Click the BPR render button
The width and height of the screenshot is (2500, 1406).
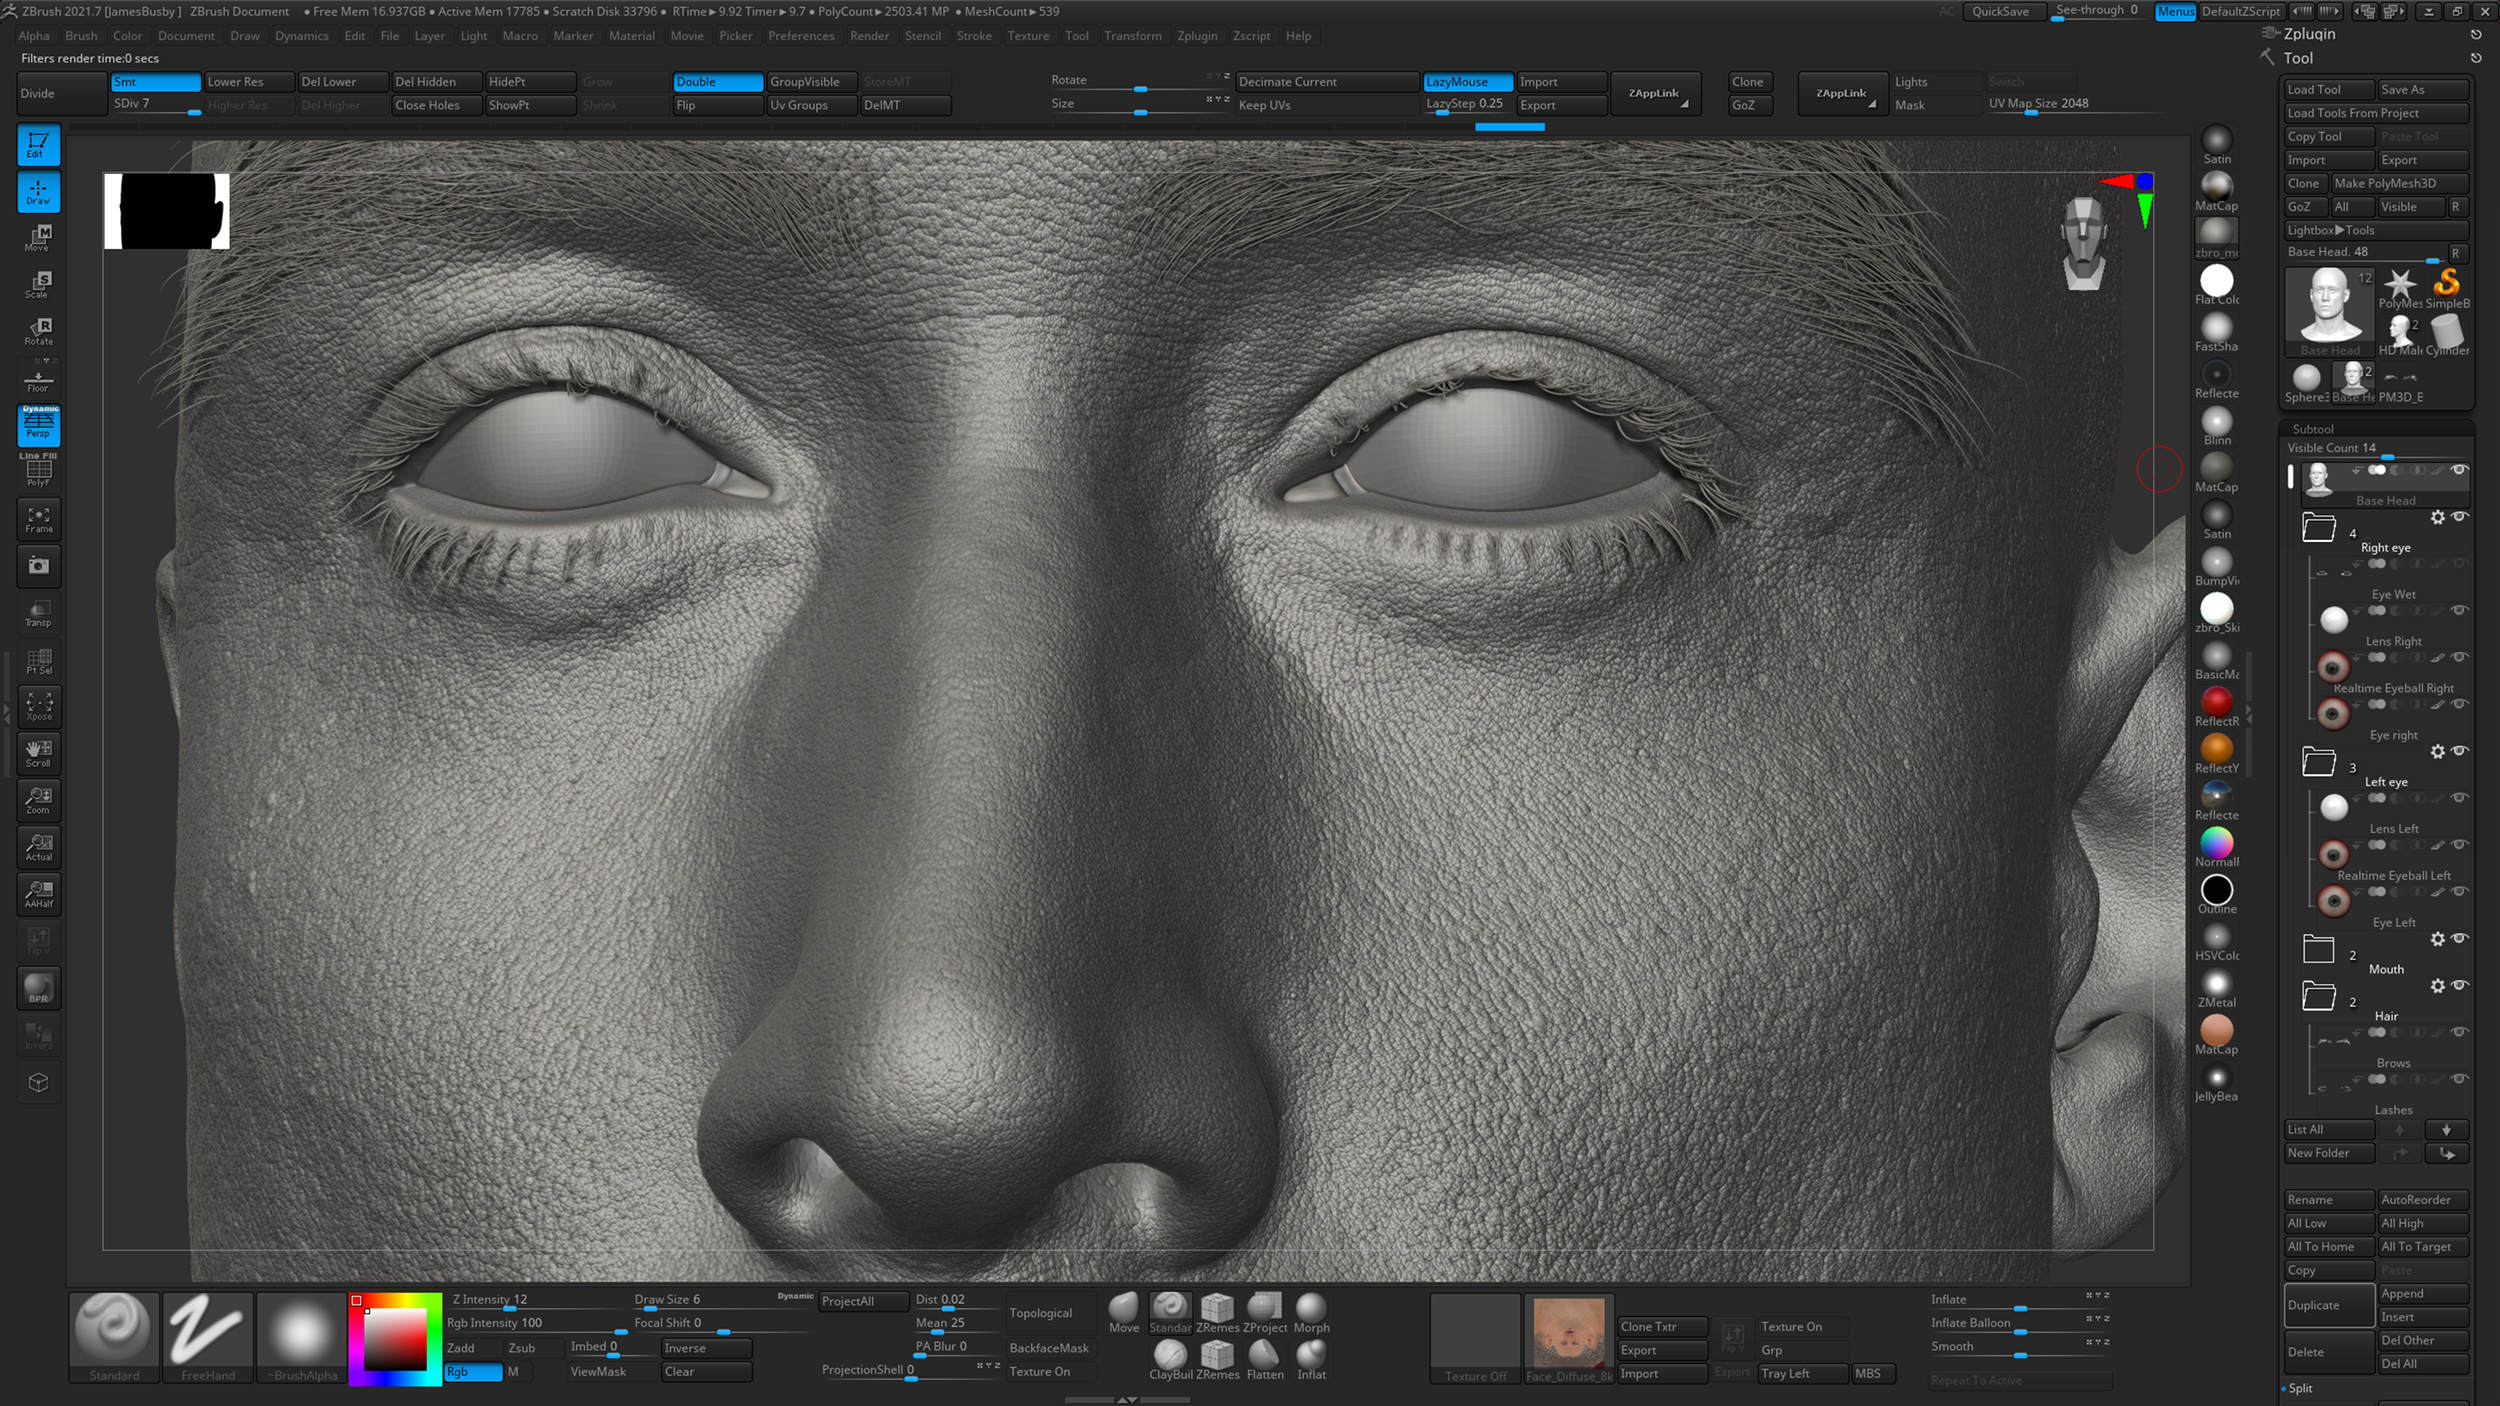38,988
